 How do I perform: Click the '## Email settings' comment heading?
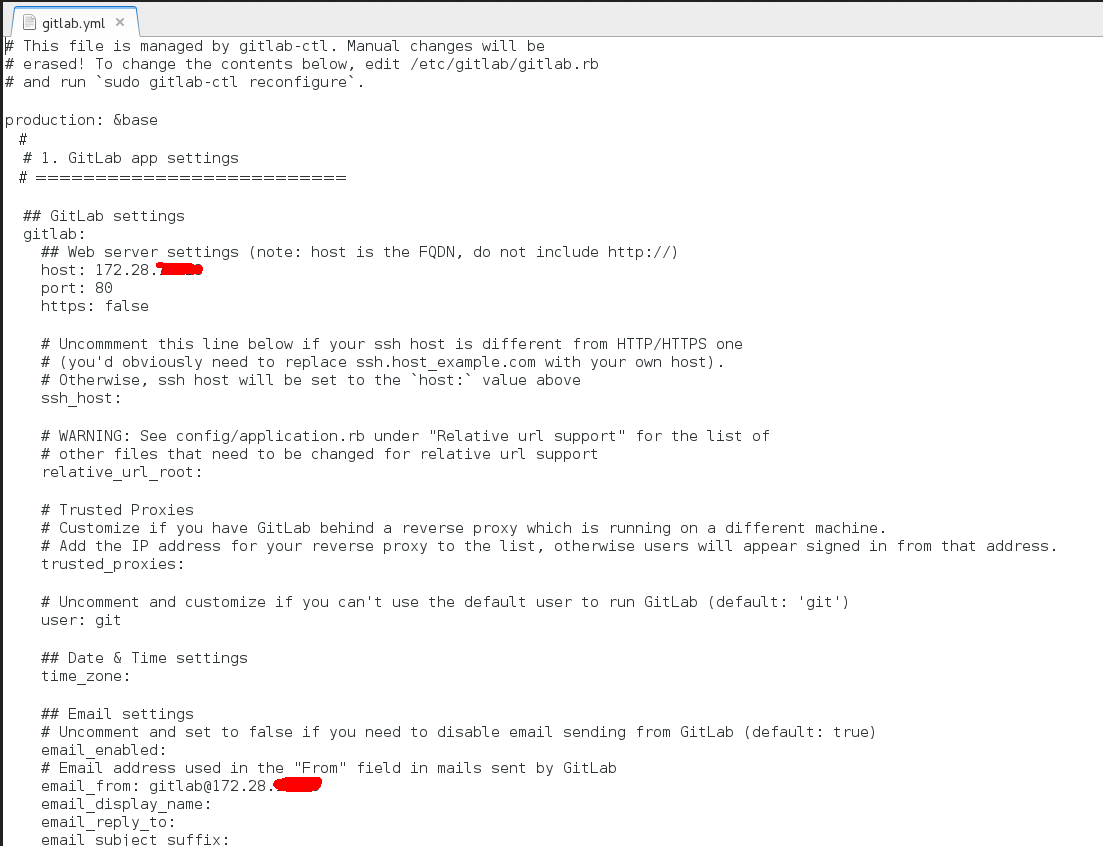tap(117, 714)
